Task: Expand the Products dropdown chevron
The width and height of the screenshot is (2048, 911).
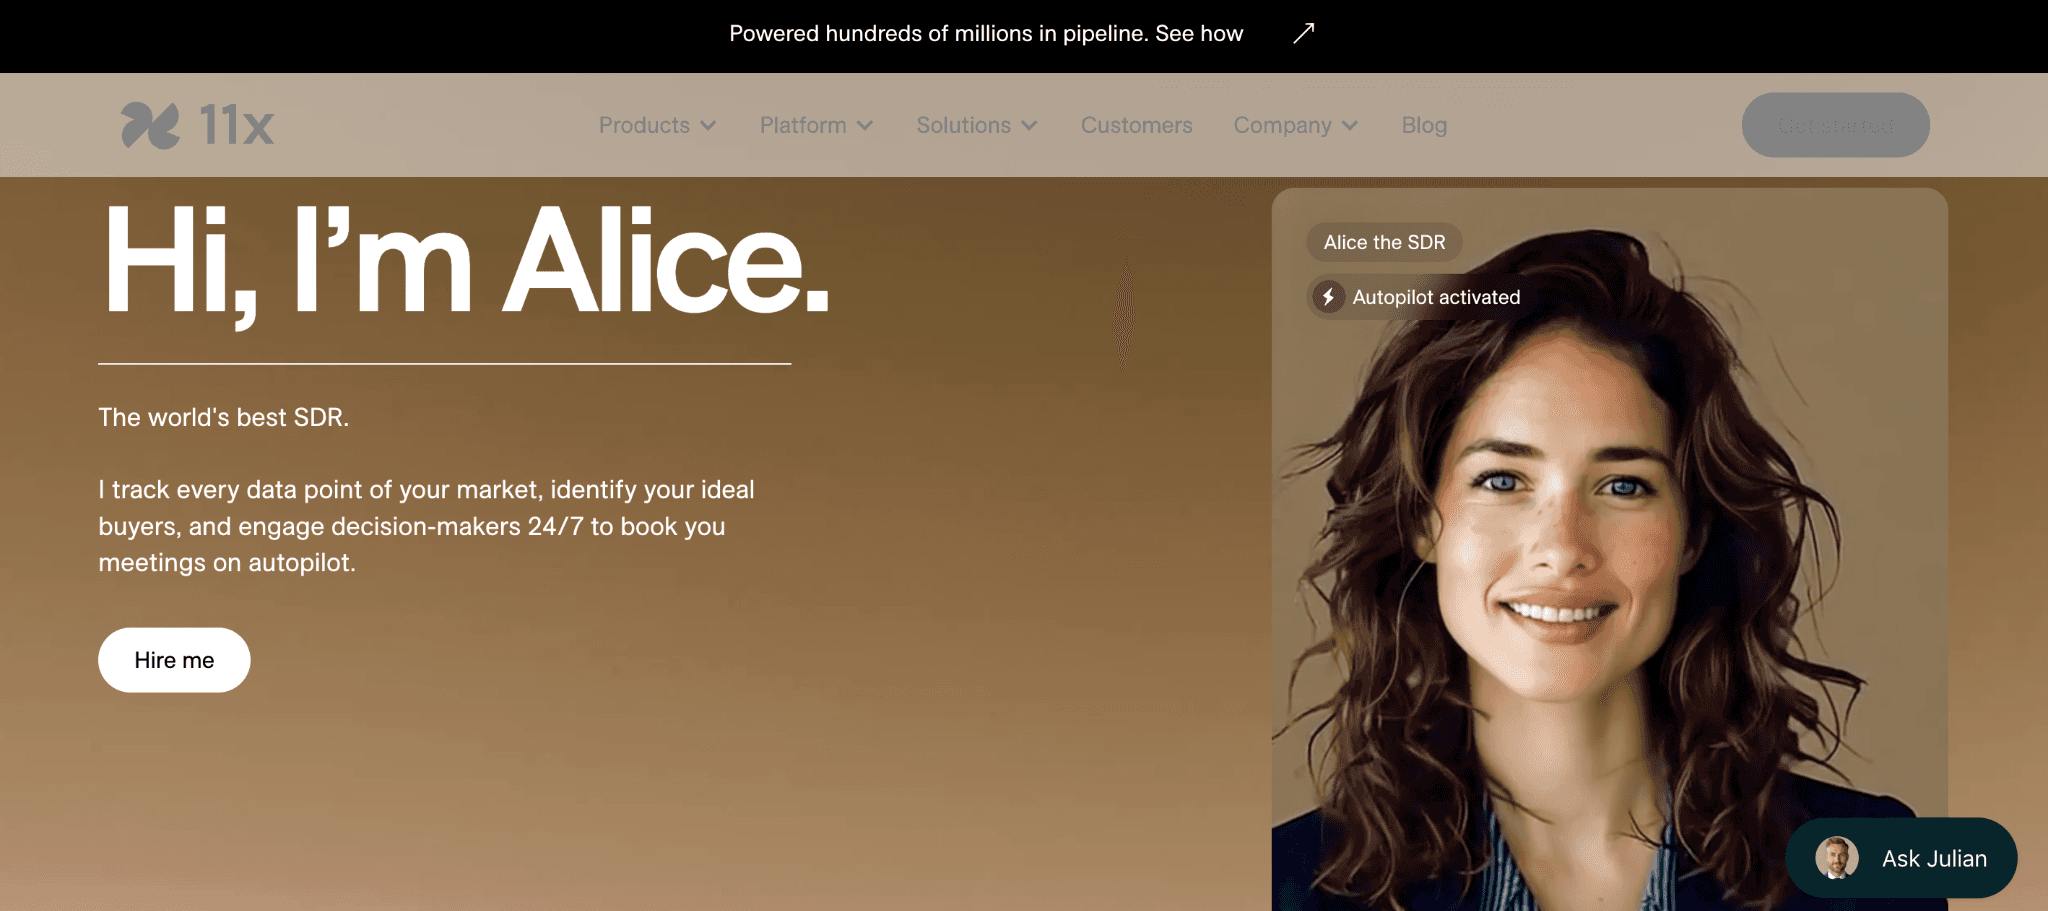Action: point(708,126)
